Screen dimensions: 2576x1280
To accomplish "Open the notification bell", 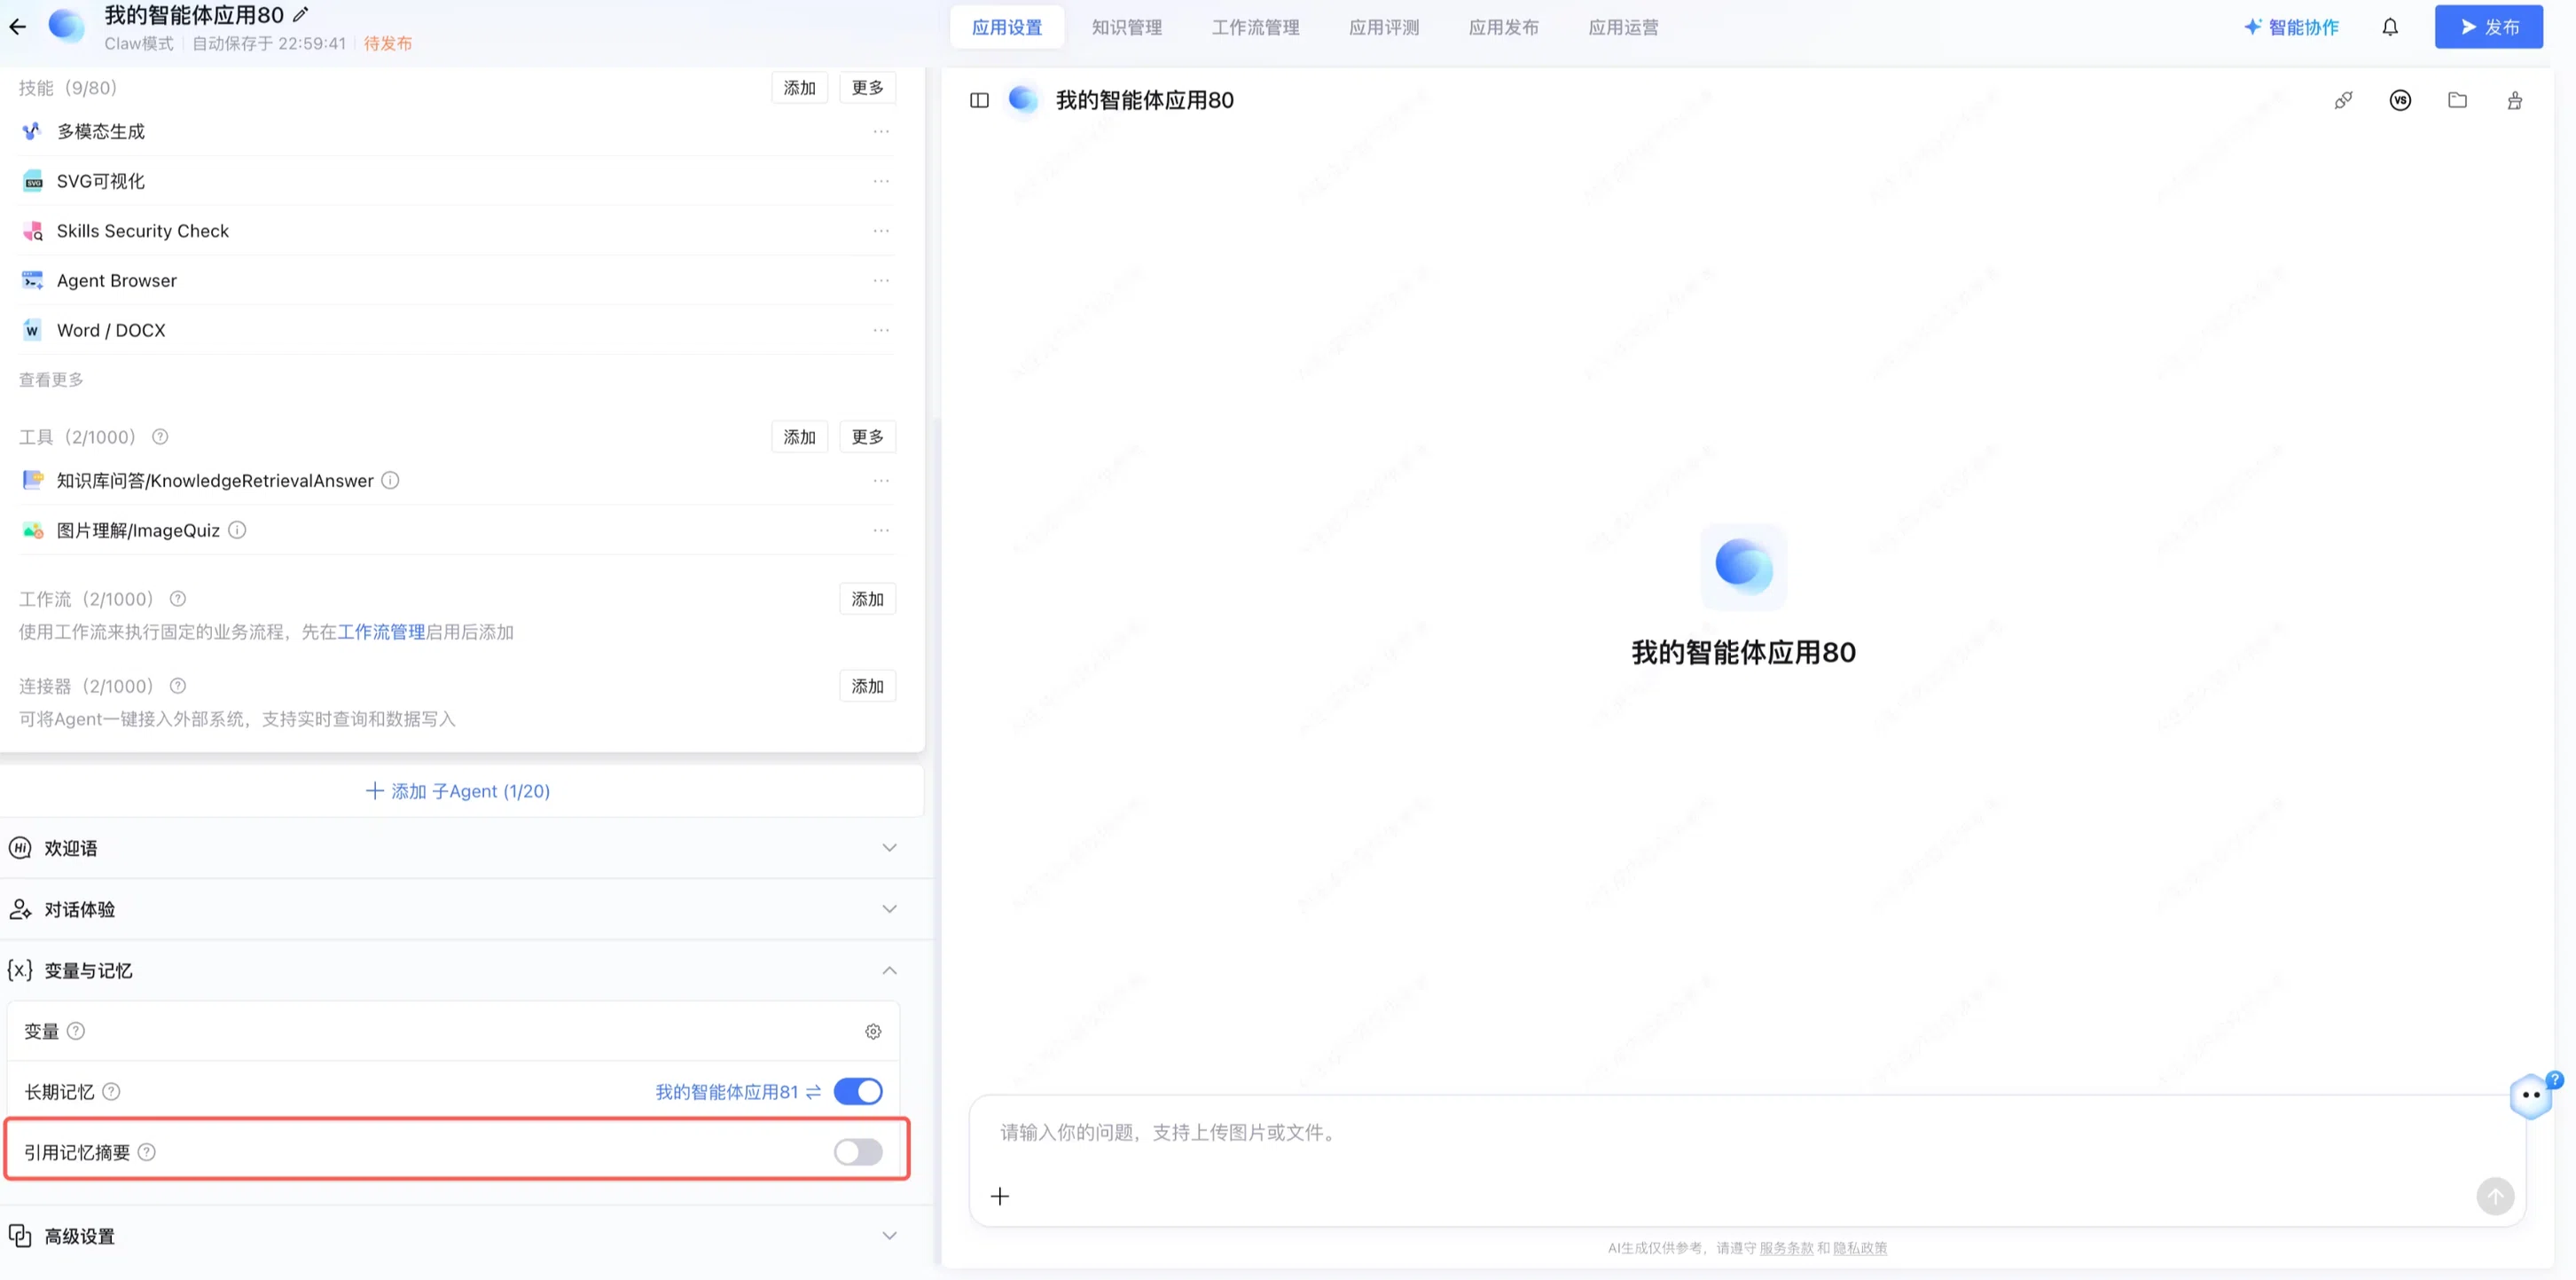I will coord(2390,27).
